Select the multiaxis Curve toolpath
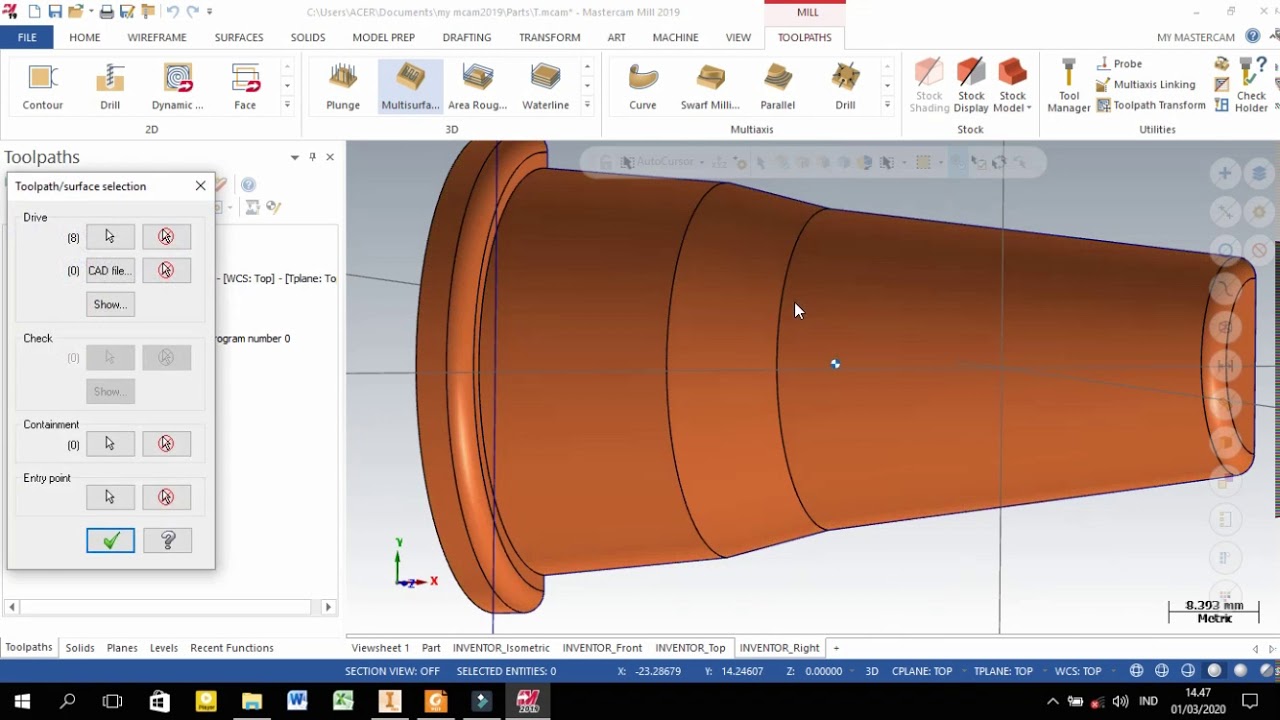This screenshot has width=1280, height=720. click(x=643, y=87)
